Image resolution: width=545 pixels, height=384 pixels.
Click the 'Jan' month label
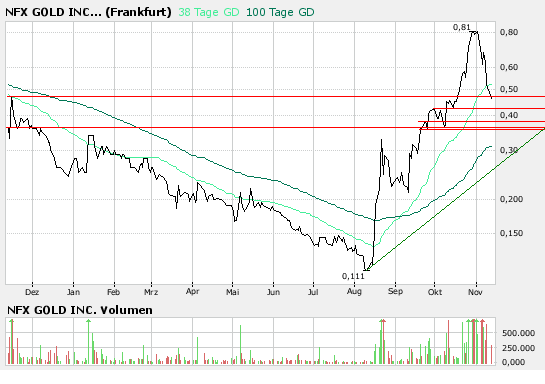tap(73, 292)
